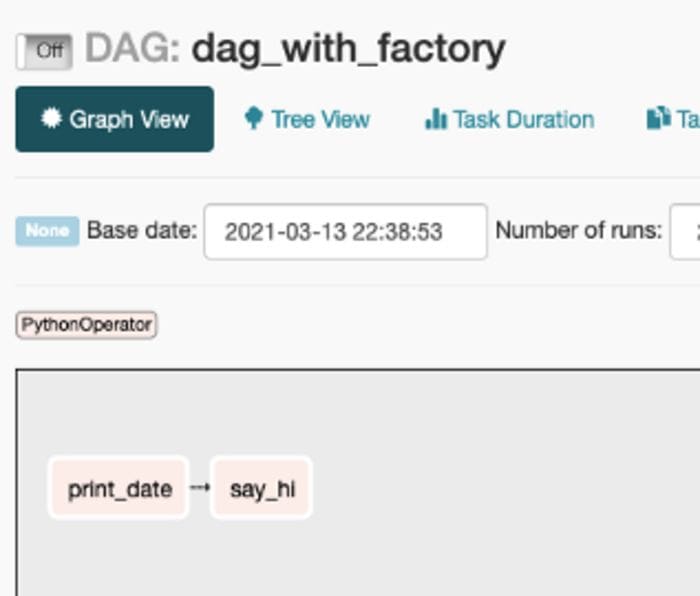Select the print_date task node
Viewport: 700px width, 596px height.
(119, 488)
